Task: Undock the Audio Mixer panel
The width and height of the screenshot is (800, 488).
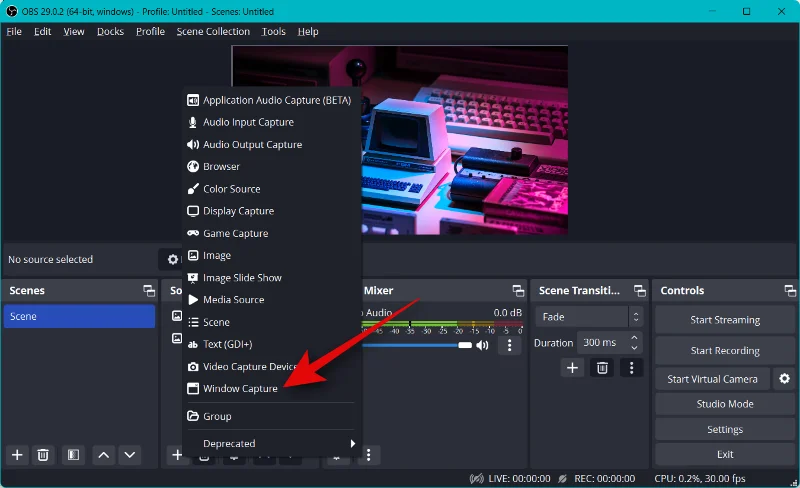Action: (518, 290)
